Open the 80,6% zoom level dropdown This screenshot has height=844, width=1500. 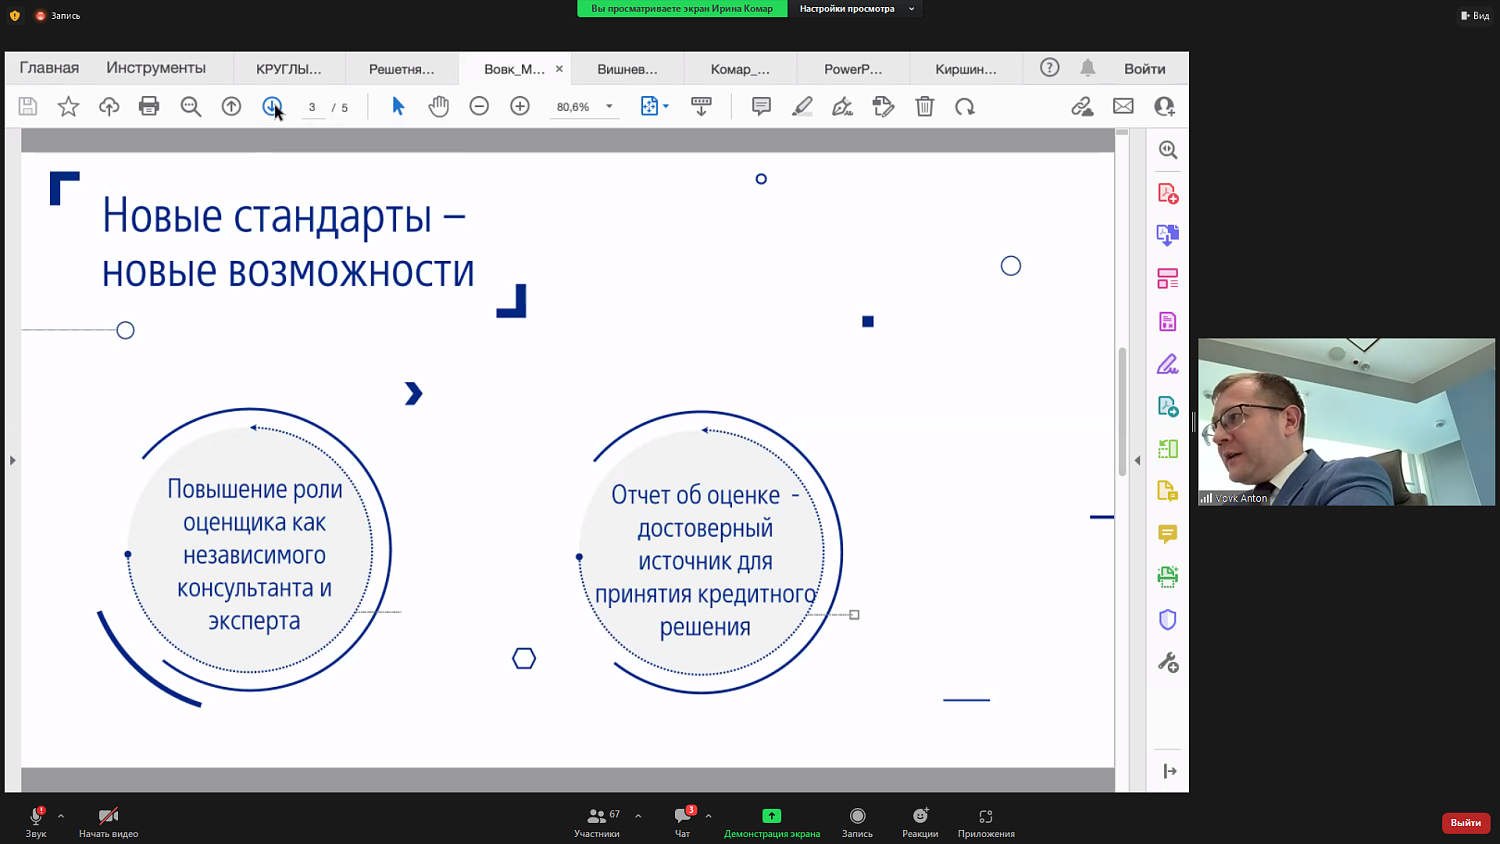pos(609,107)
